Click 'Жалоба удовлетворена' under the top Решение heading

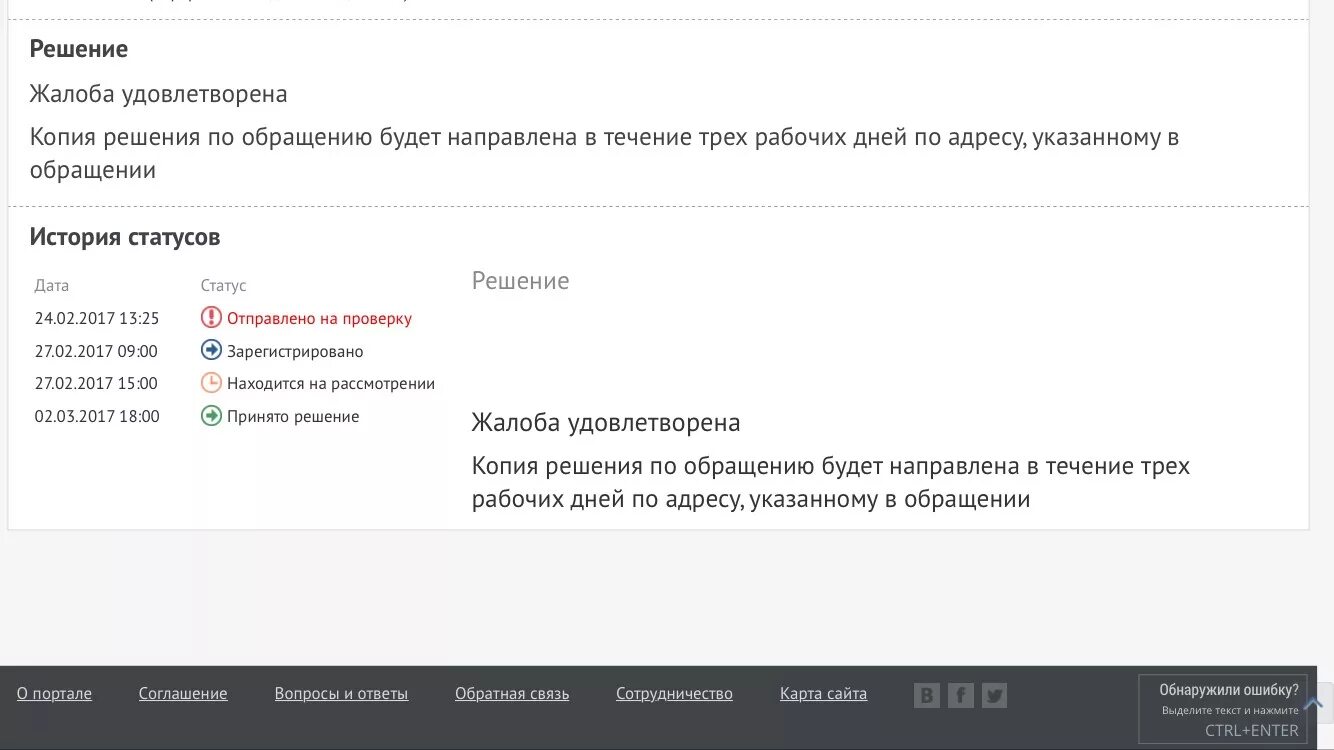[x=158, y=95]
